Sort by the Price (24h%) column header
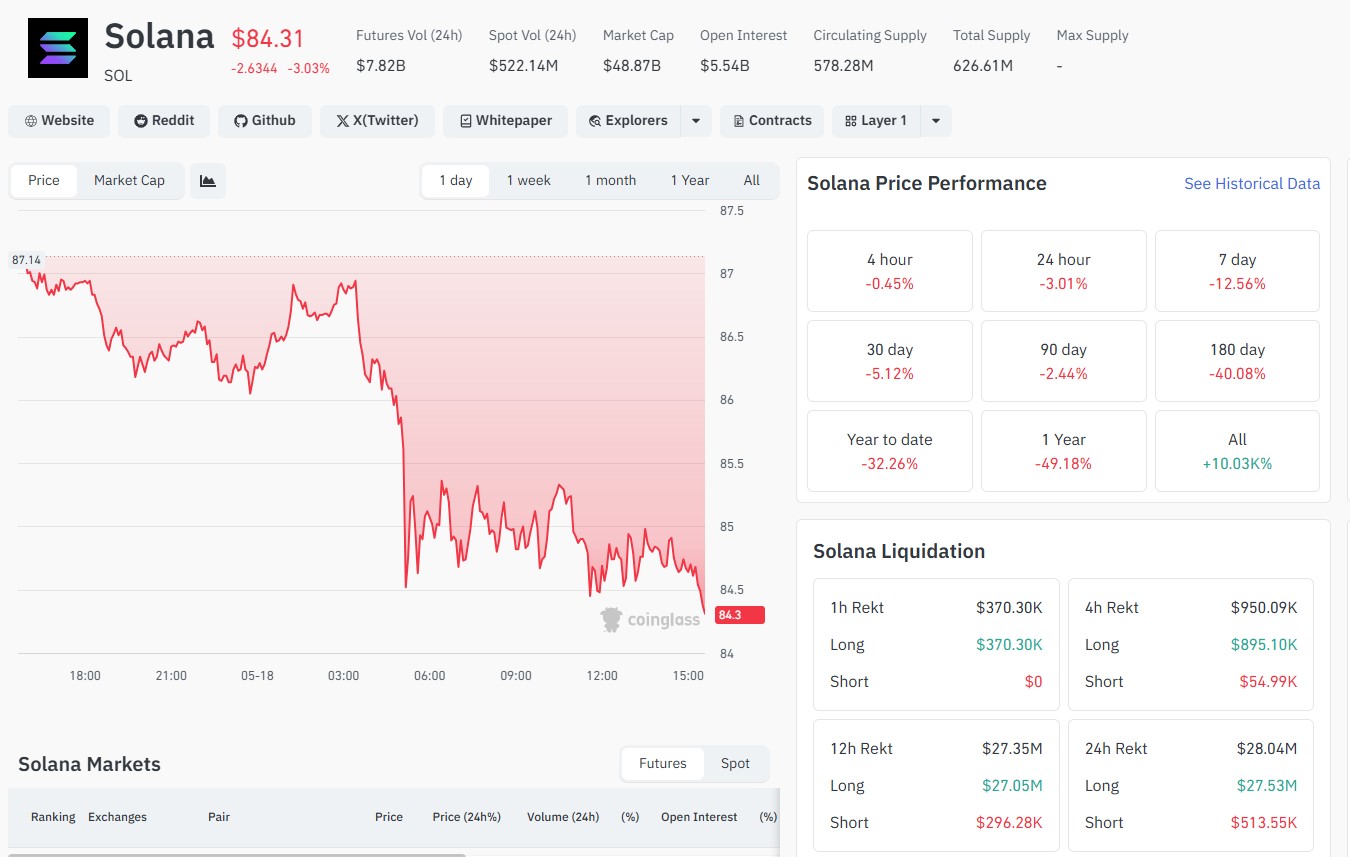The height and width of the screenshot is (857, 1350). pyautogui.click(x=467, y=817)
